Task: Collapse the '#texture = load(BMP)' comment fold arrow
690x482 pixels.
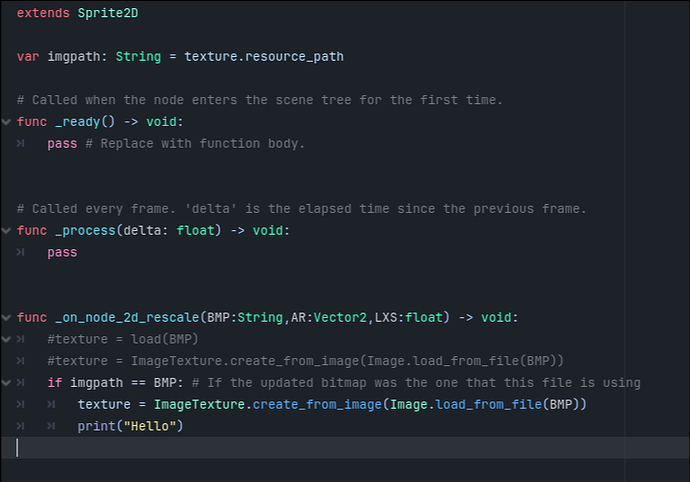Action: click(x=6, y=339)
